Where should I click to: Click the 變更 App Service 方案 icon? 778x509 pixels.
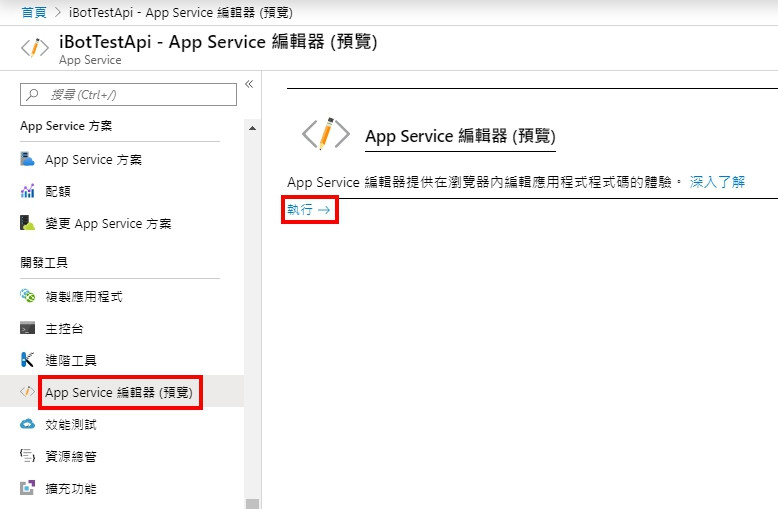27,223
